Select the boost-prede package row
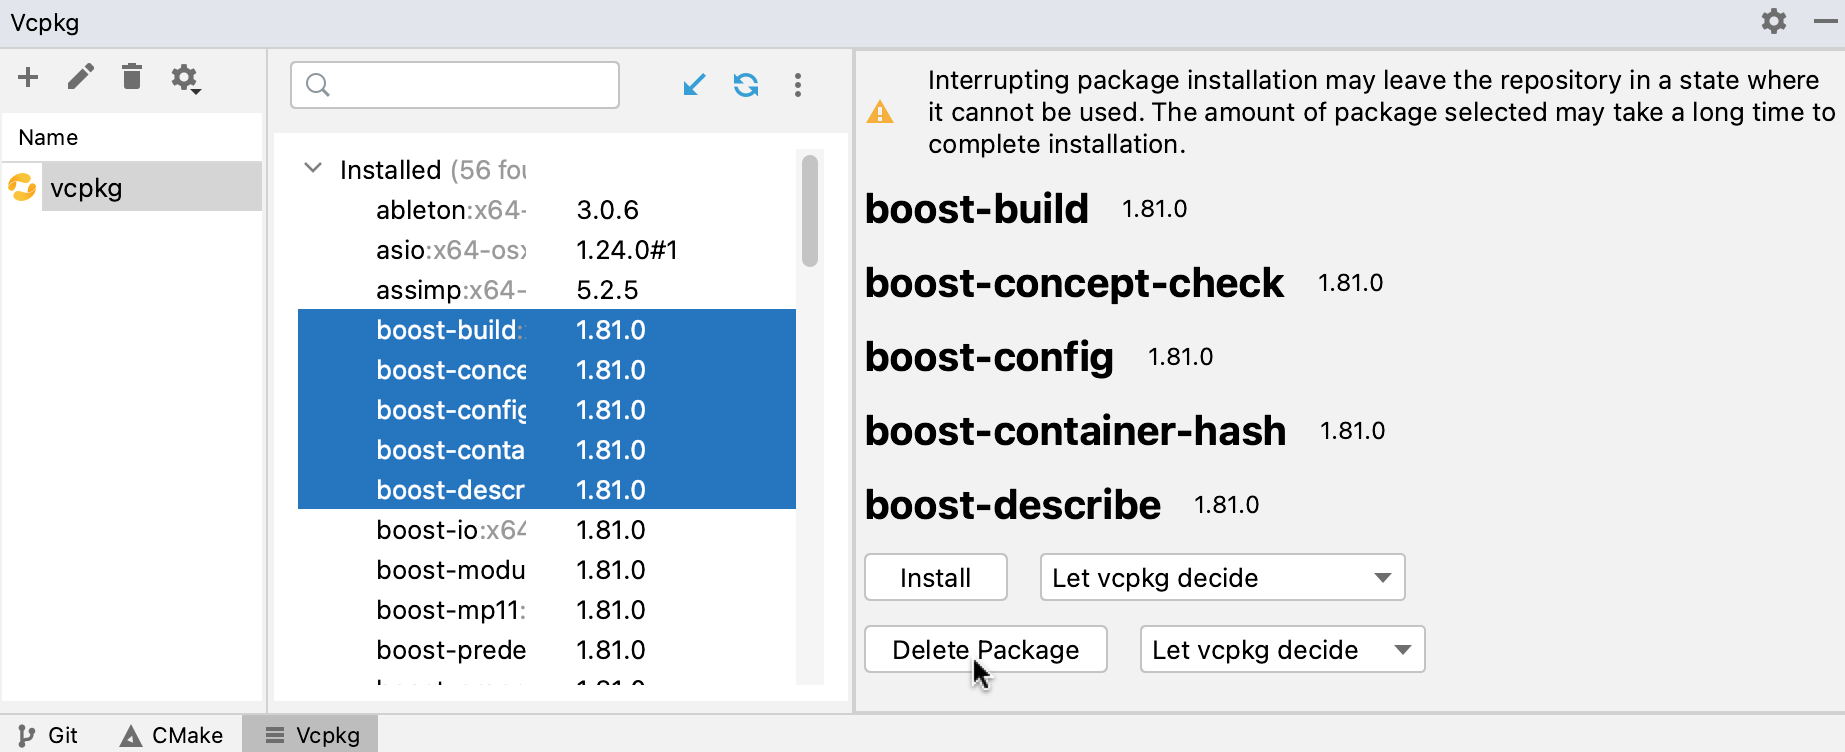The width and height of the screenshot is (1845, 752). point(547,650)
